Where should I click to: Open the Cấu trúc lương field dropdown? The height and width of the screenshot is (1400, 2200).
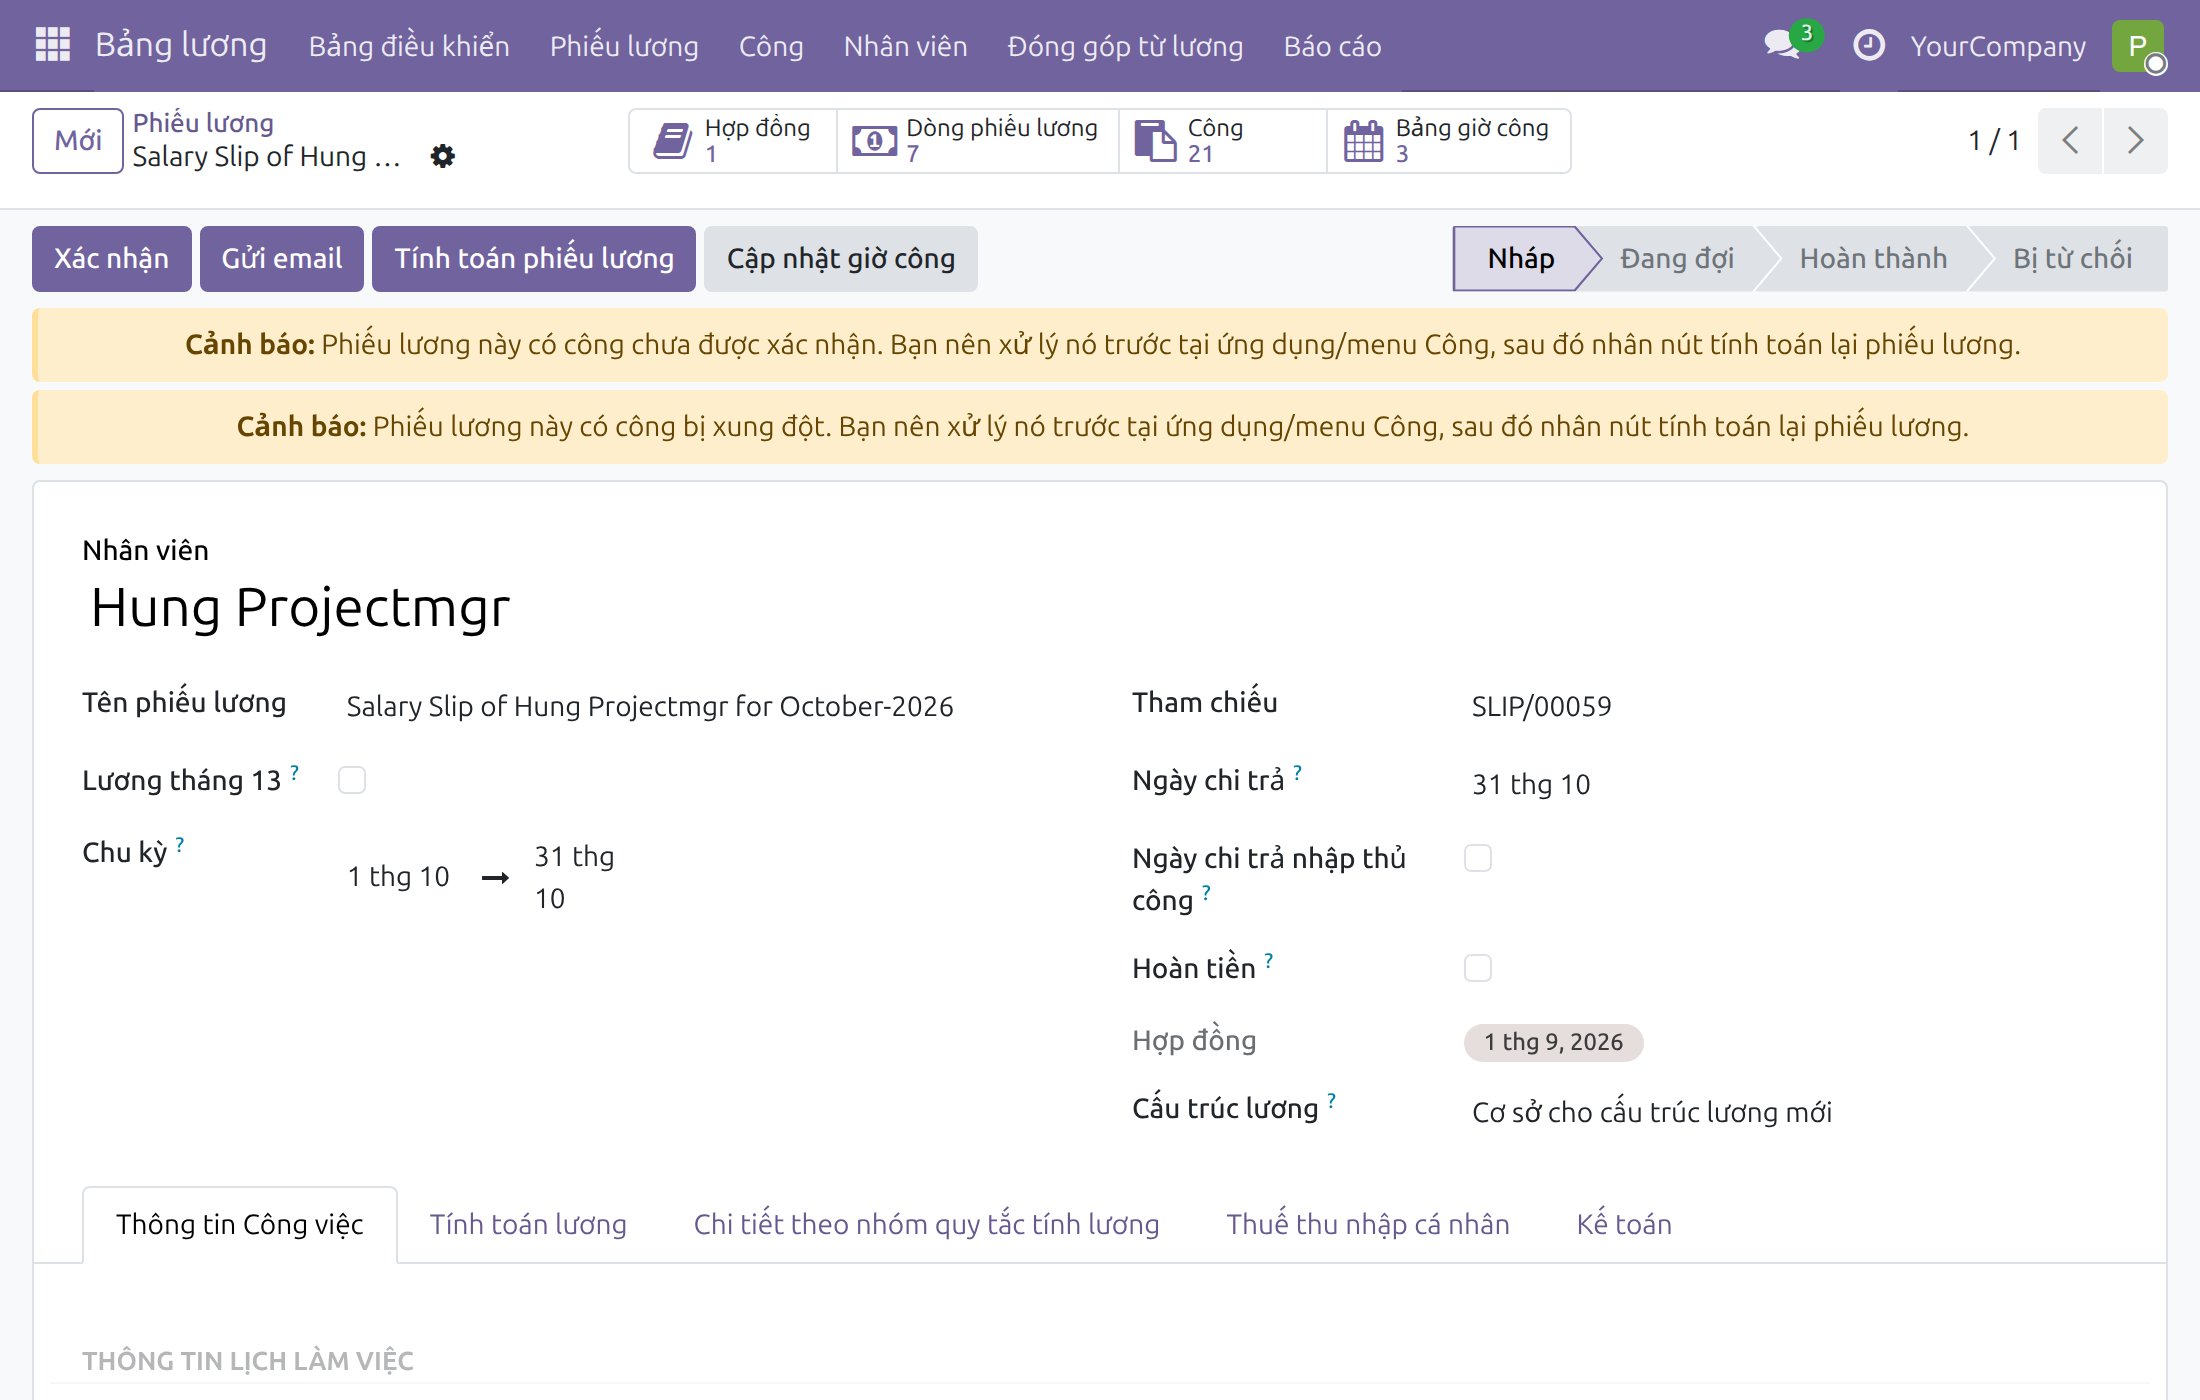1790,1112
